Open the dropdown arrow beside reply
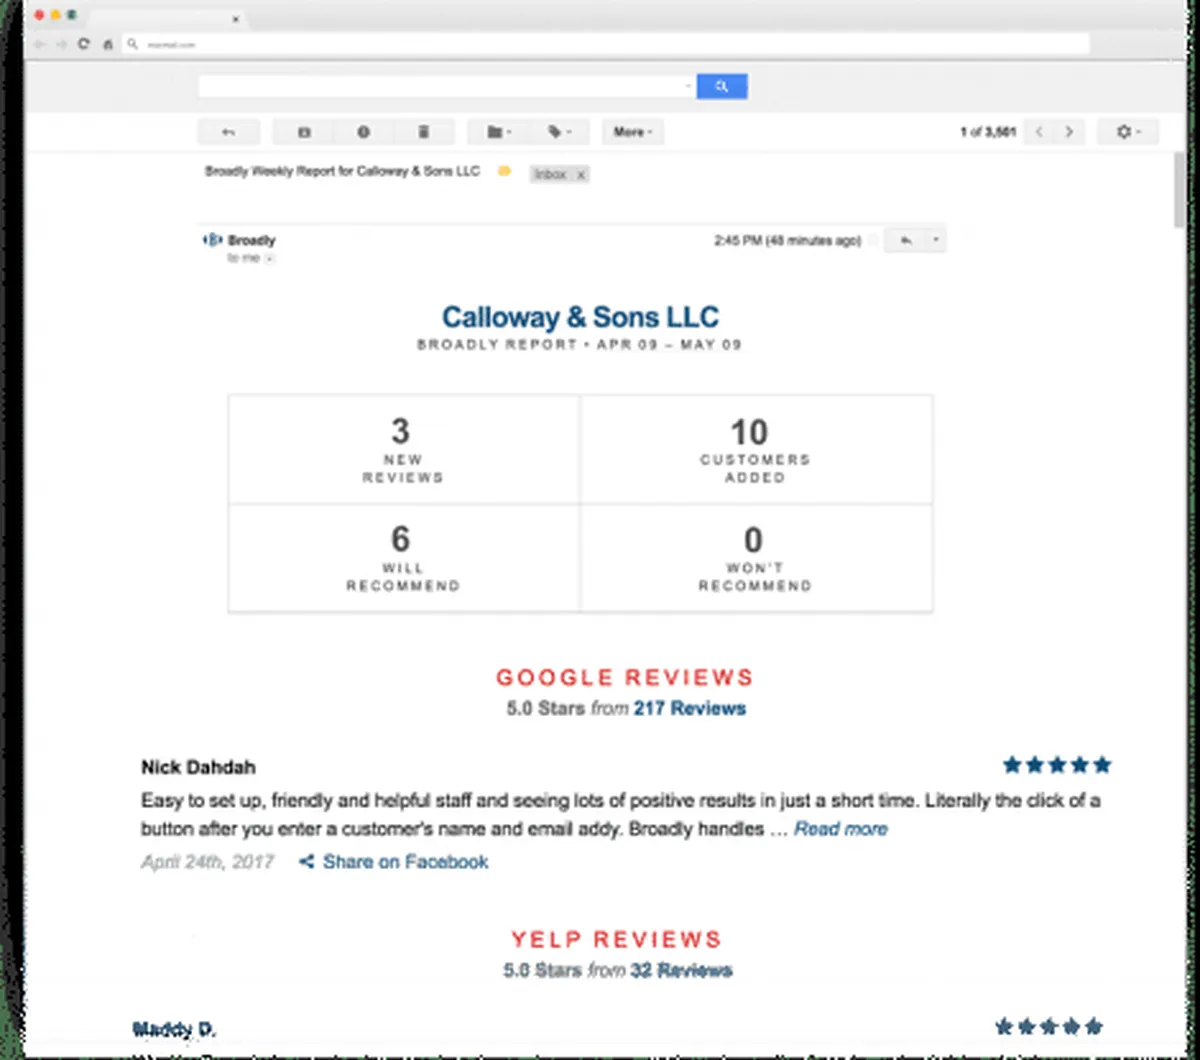Screen dimensions: 1200x1060 pyautogui.click(x=936, y=241)
